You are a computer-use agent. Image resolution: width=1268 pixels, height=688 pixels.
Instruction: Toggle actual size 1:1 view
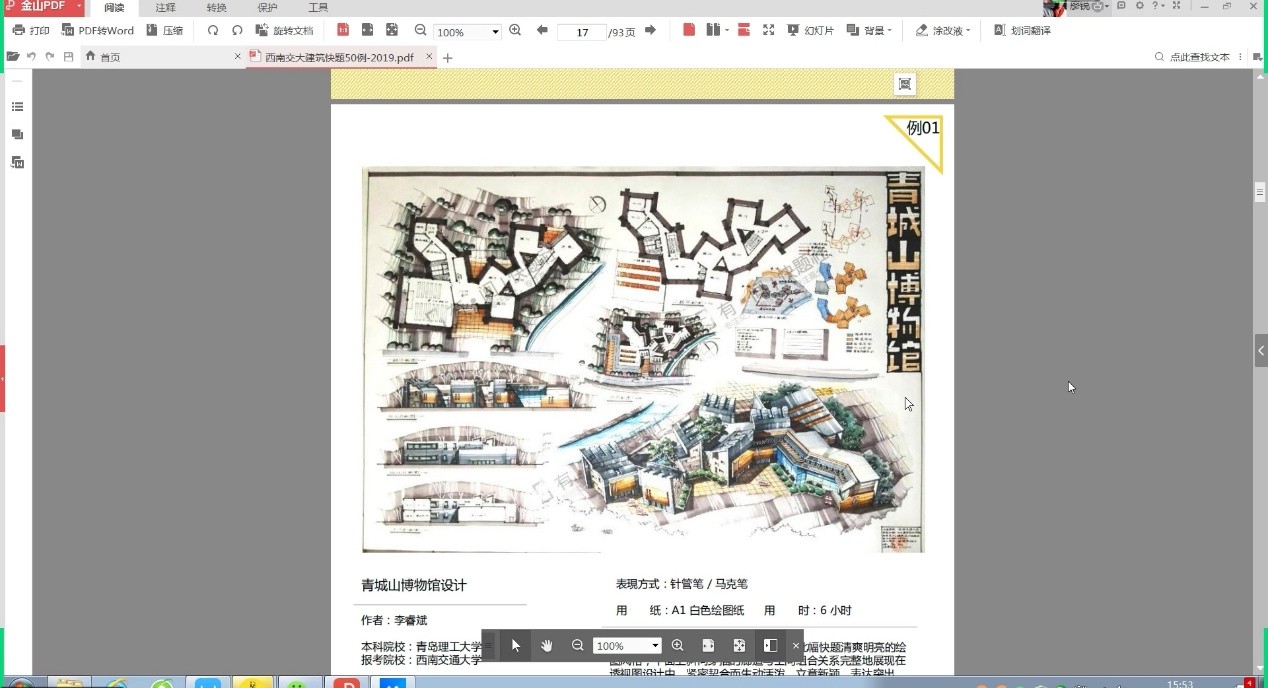[343, 31]
